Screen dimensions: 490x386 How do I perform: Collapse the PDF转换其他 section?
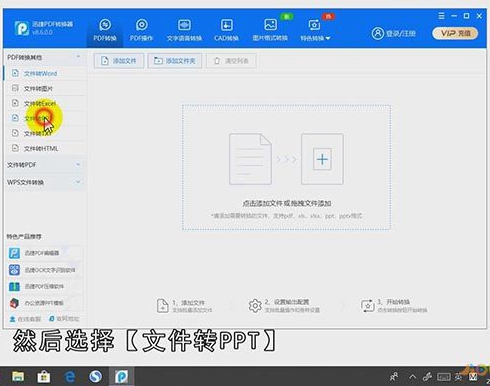tap(43, 57)
